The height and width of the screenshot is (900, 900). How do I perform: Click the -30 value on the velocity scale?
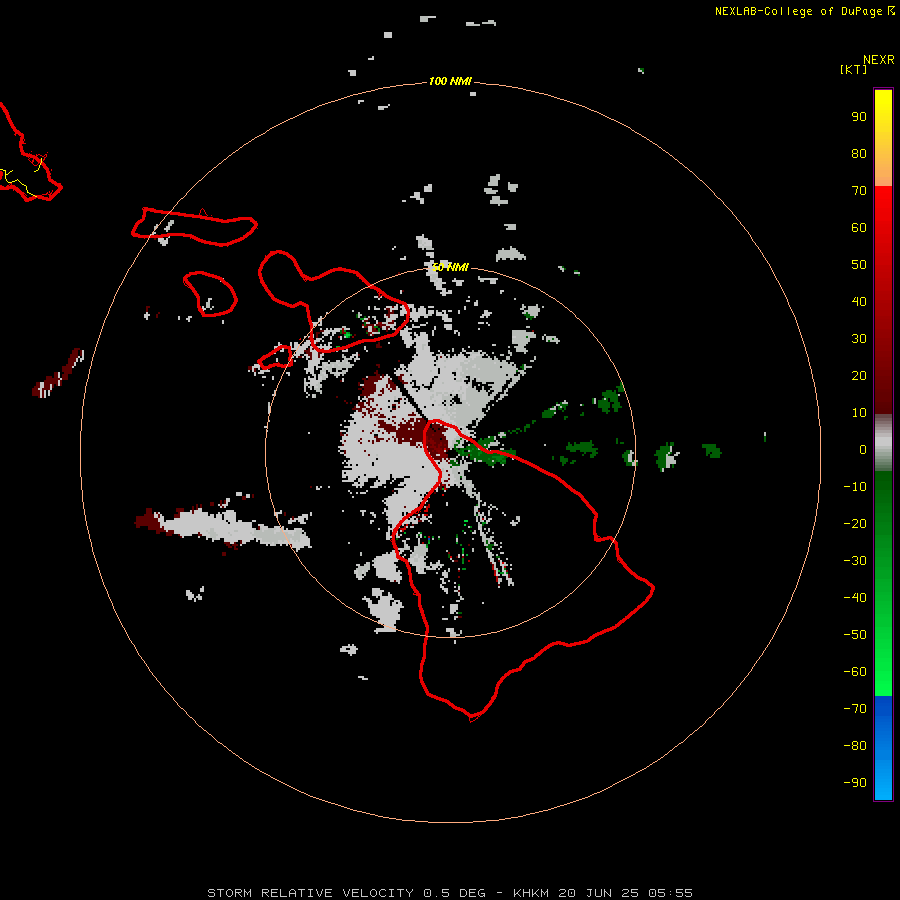855,561
